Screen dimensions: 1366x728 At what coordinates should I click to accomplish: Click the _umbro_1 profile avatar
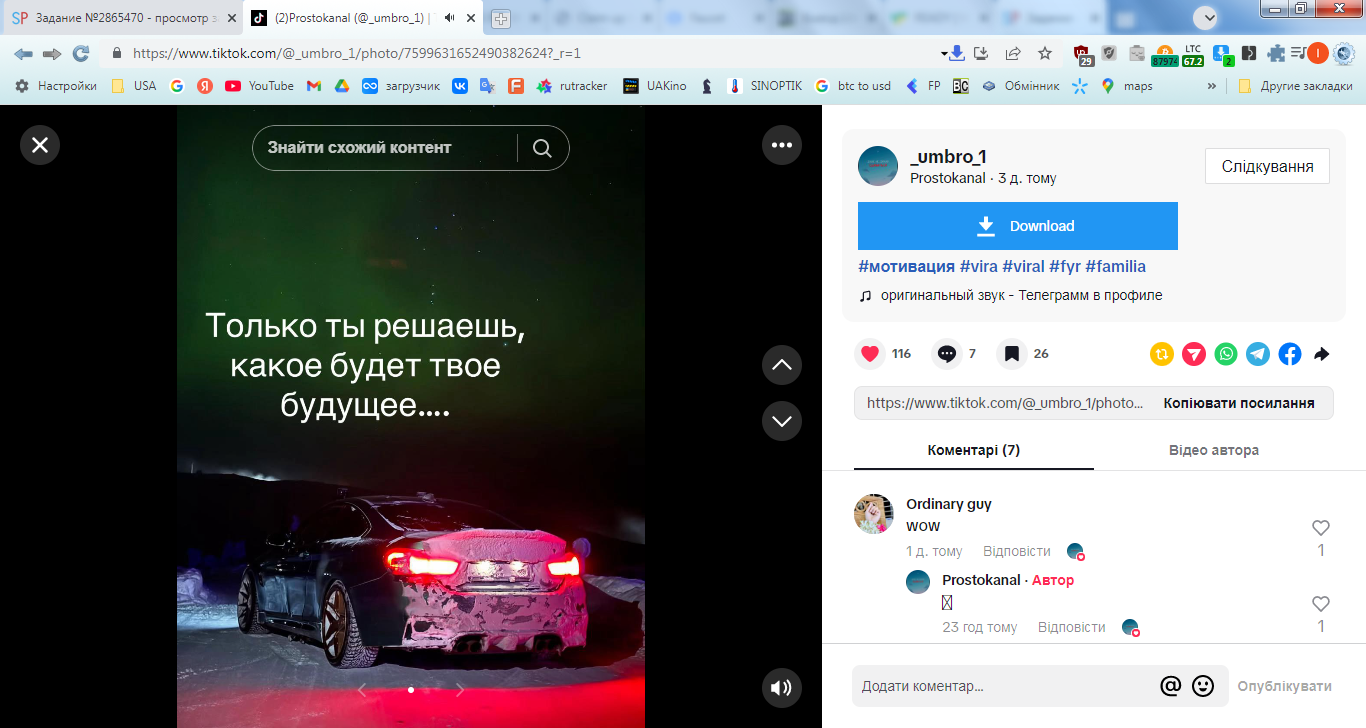(x=878, y=166)
